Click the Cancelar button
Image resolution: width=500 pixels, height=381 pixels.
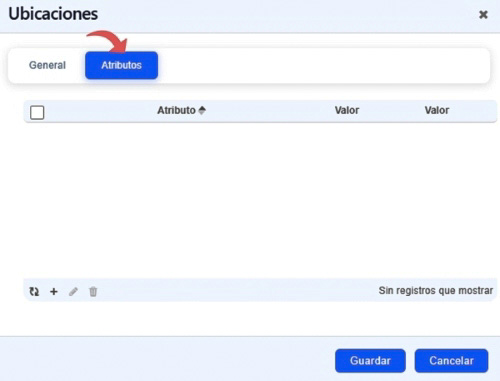coord(451,361)
